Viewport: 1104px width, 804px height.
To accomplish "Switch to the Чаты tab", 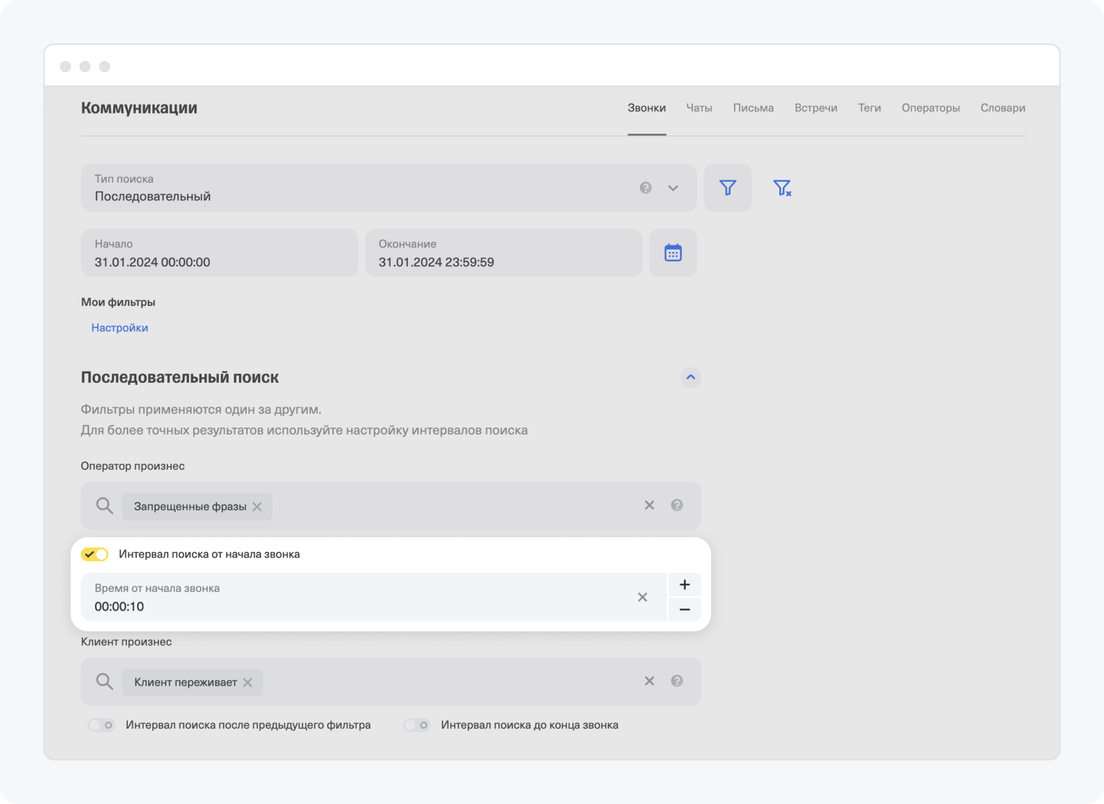I will pyautogui.click(x=699, y=108).
